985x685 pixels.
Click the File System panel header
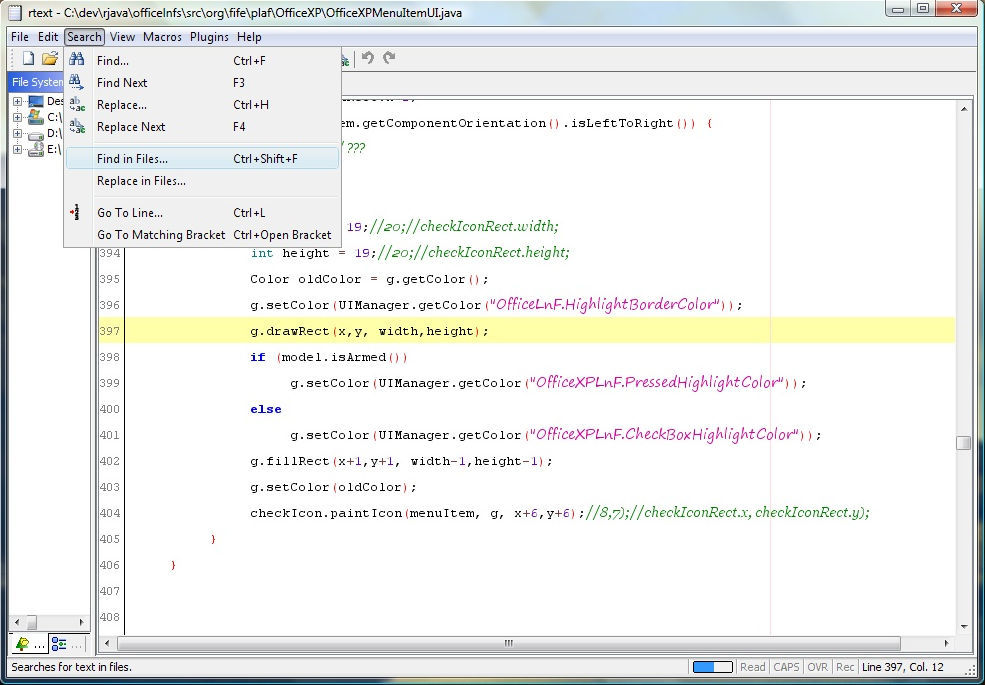tap(37, 82)
